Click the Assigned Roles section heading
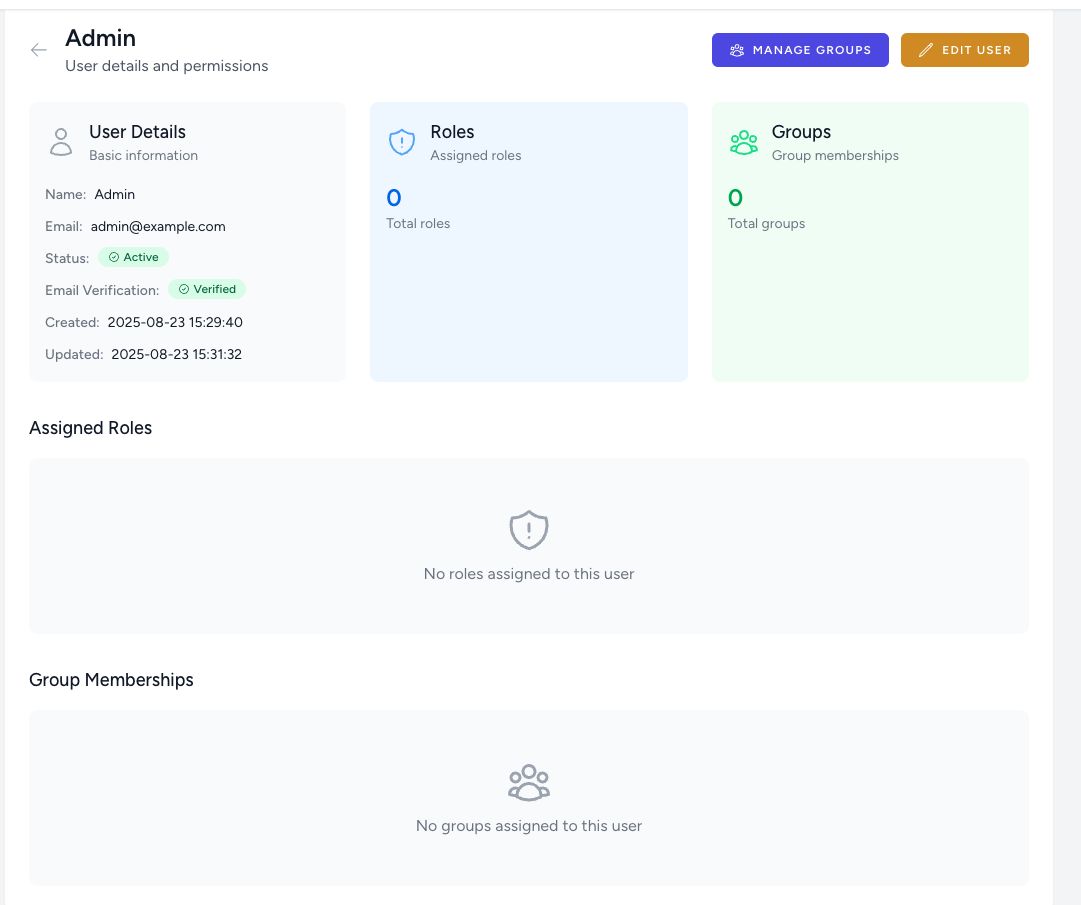This screenshot has height=905, width=1081. point(91,428)
